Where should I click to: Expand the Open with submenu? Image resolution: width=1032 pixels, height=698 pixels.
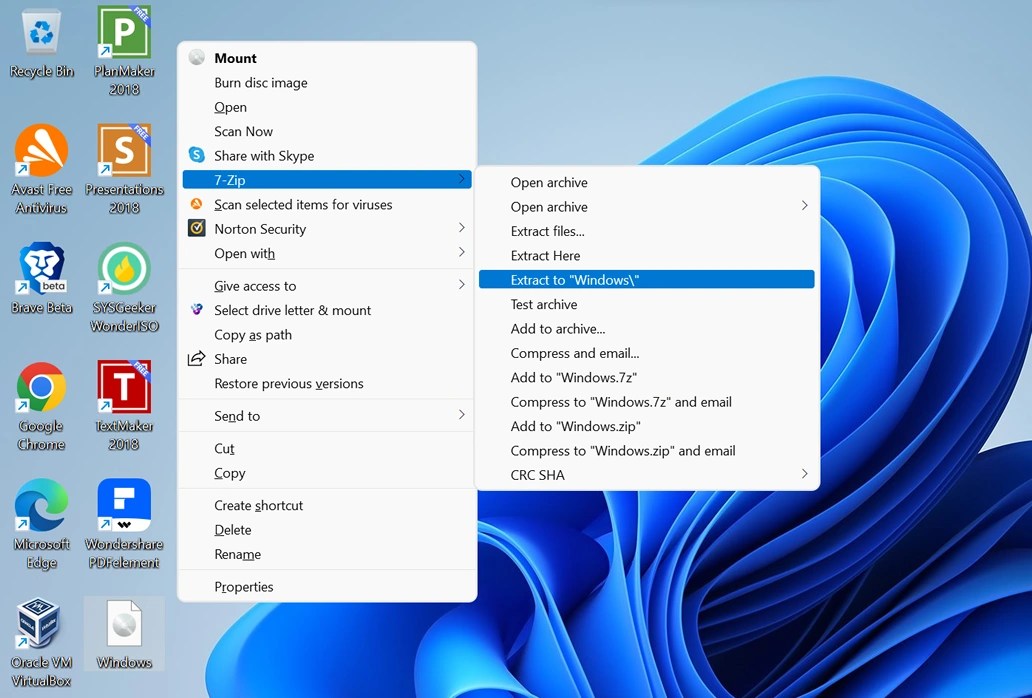[327, 253]
